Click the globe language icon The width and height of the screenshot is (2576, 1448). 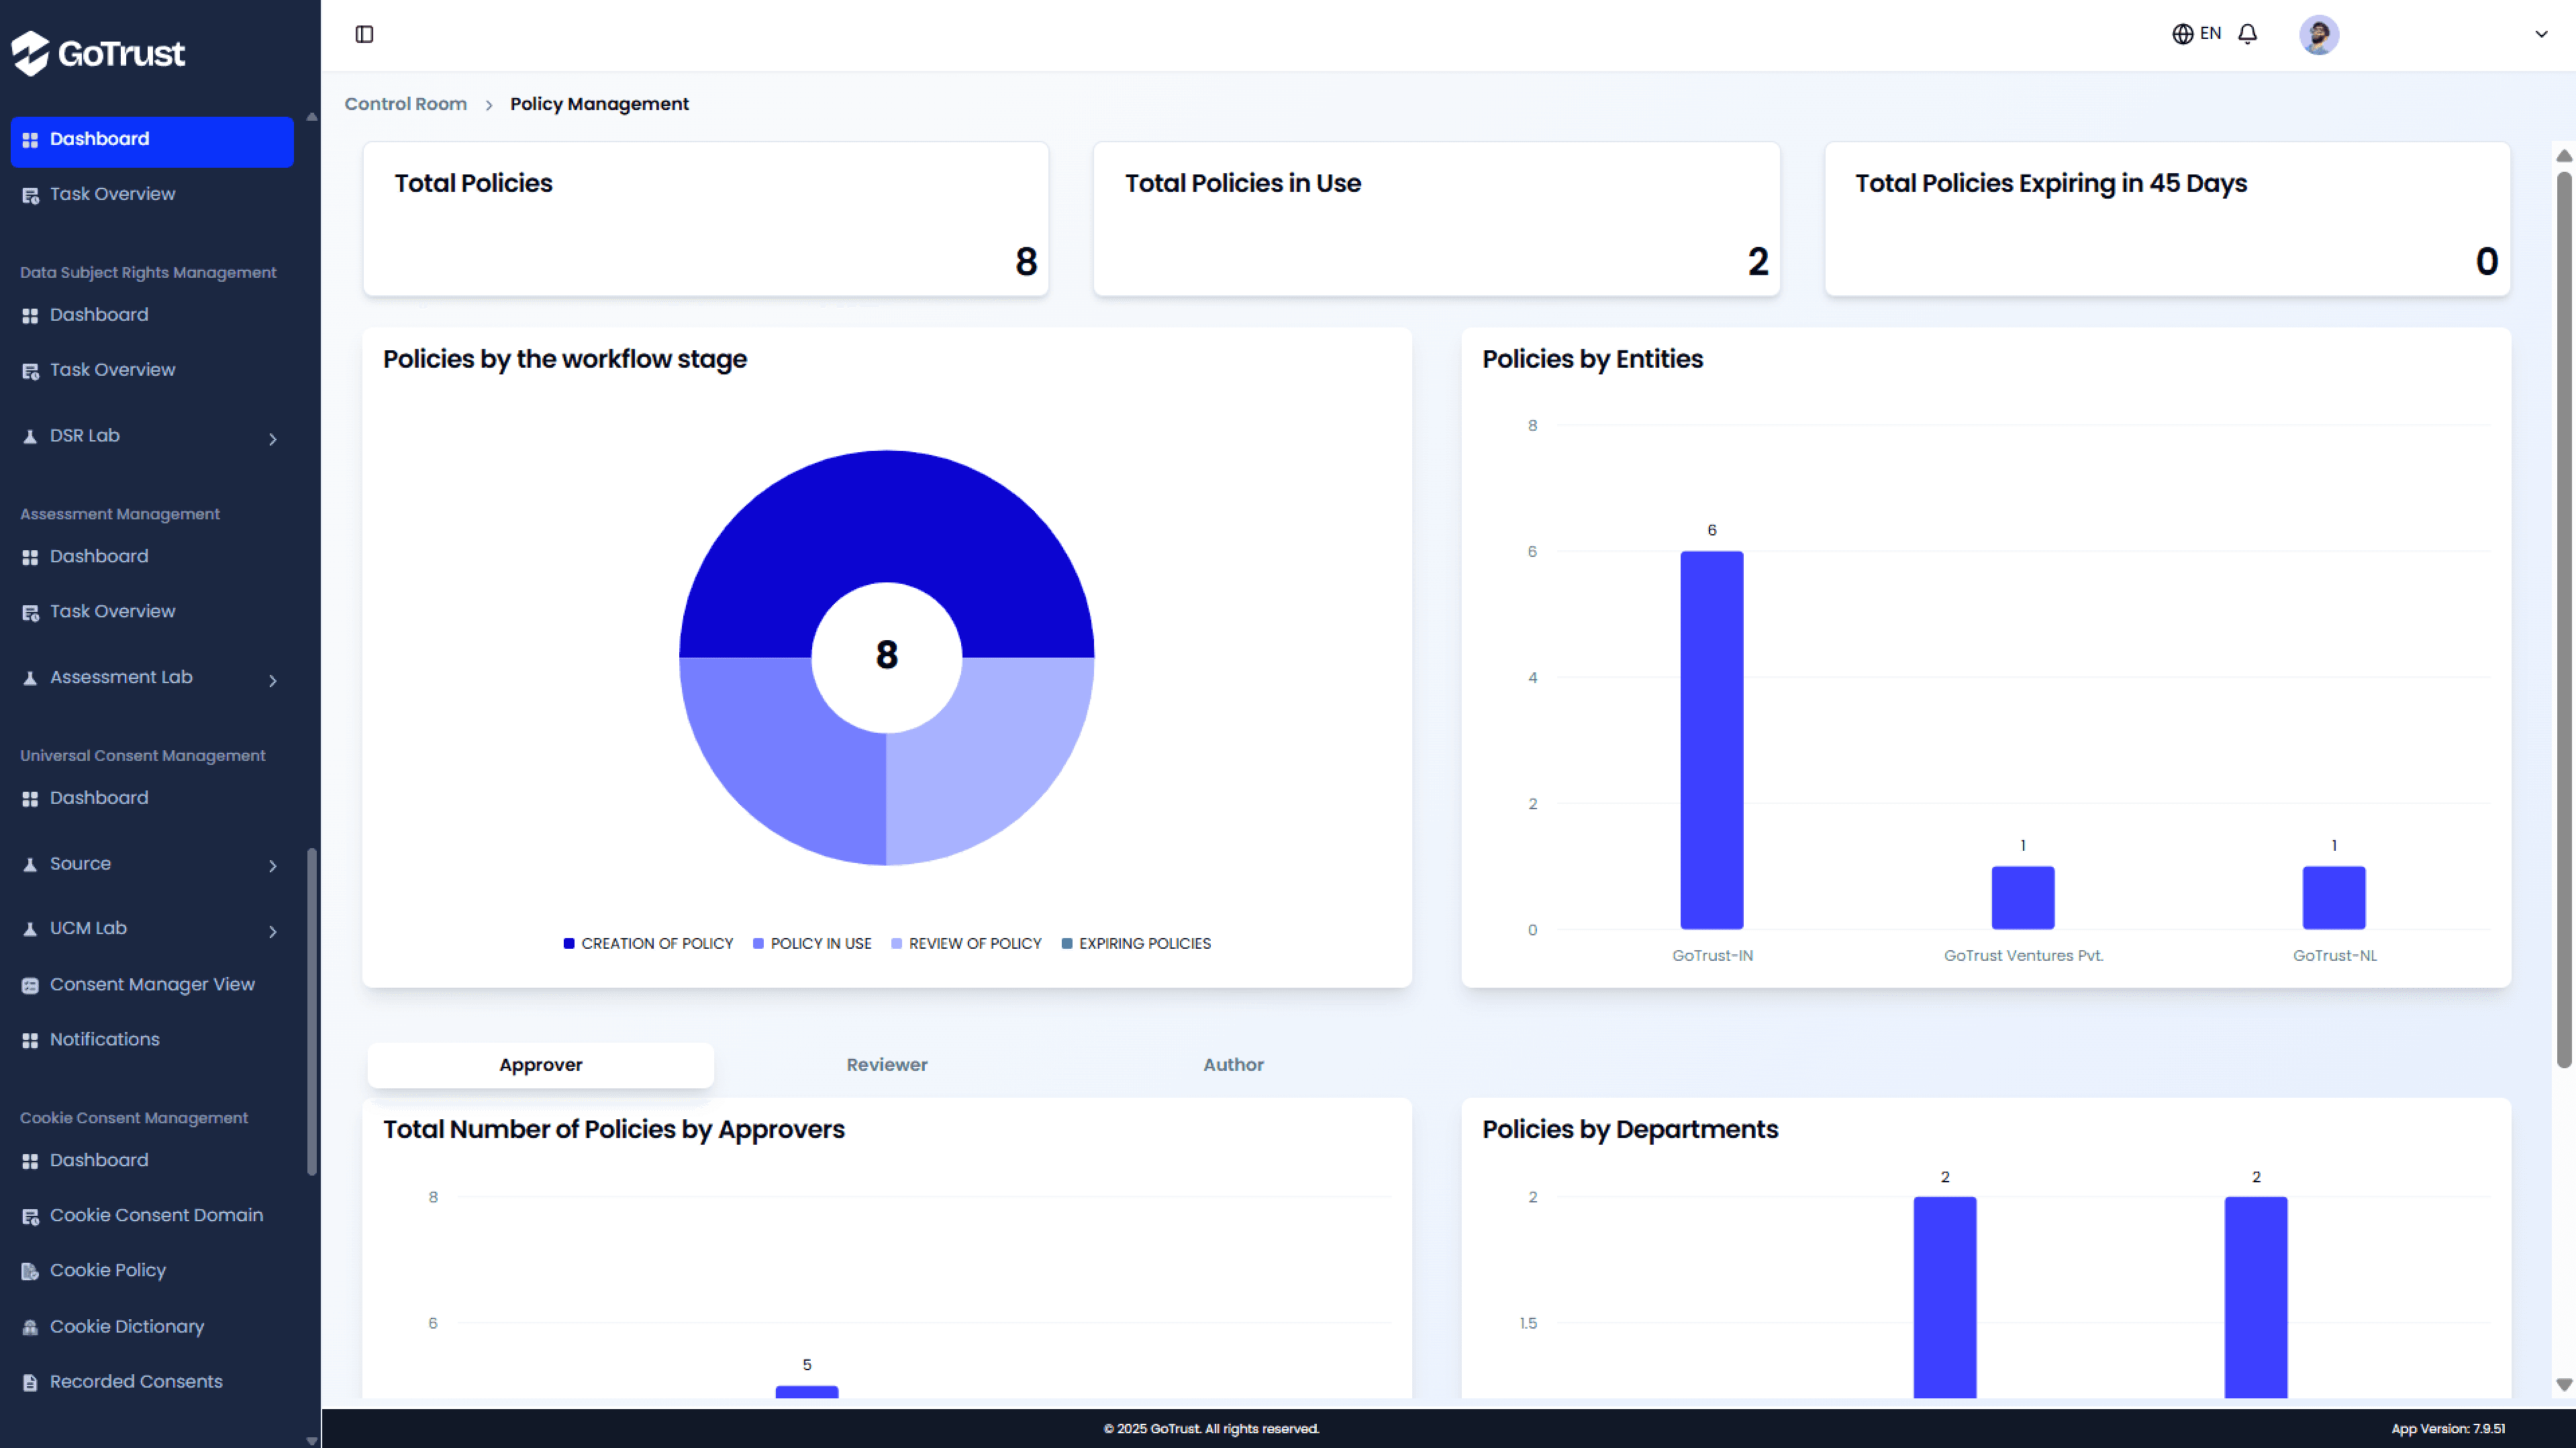2182,34
